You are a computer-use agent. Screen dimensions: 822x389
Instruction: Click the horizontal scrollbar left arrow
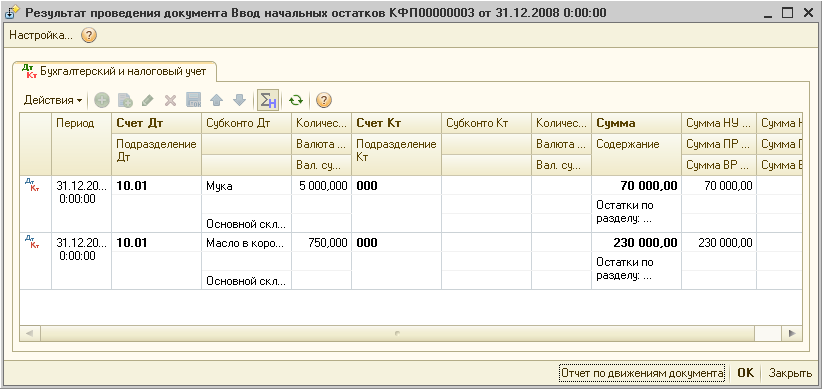point(29,333)
